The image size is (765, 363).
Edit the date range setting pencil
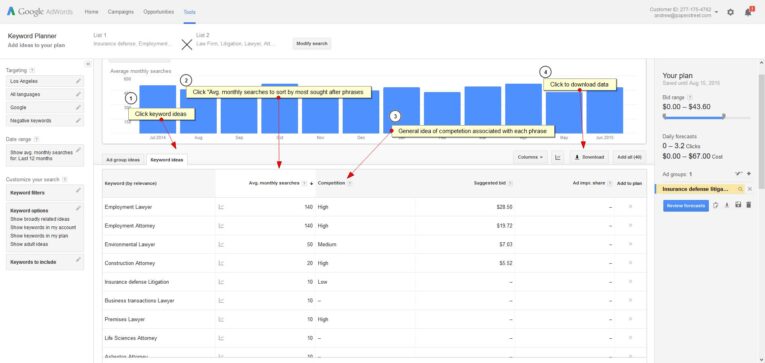(78, 150)
